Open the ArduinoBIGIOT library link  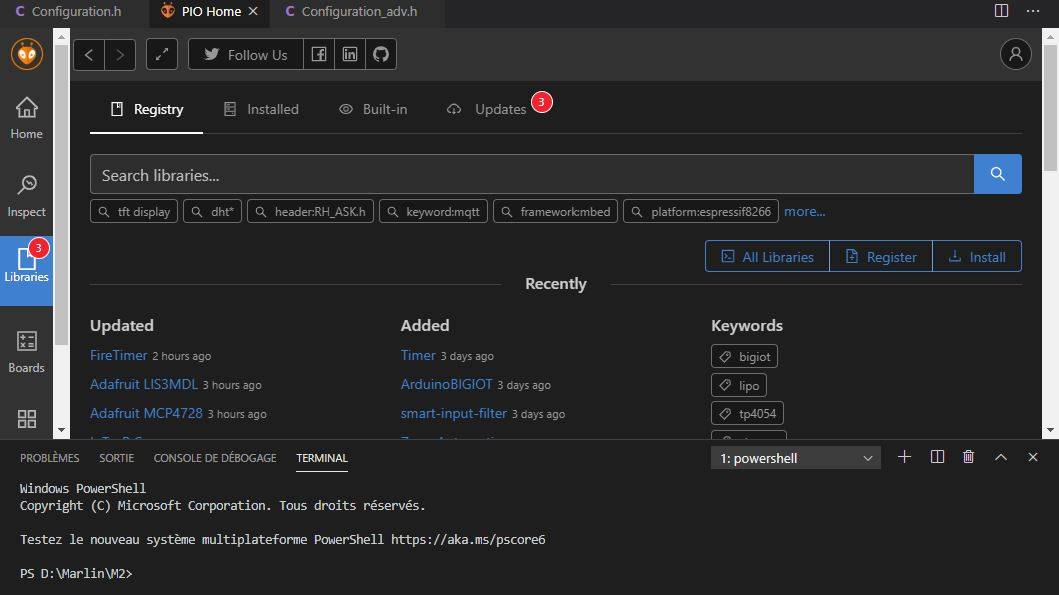[x=446, y=384]
